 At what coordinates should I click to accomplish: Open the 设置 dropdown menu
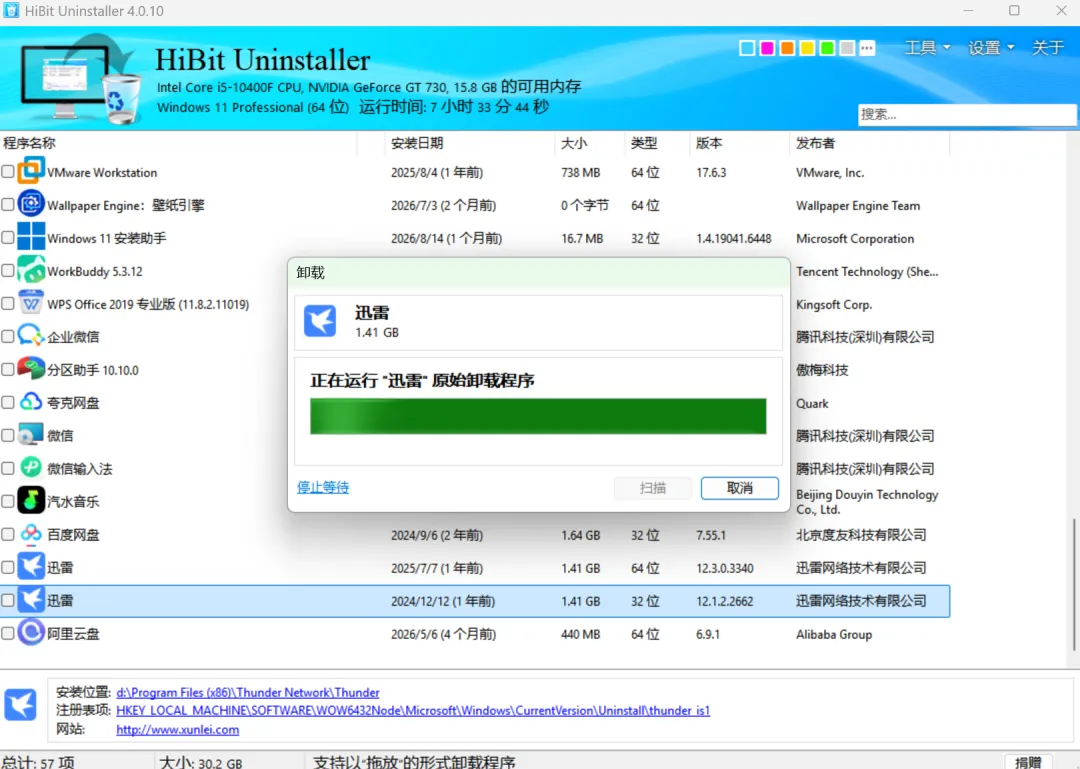991,48
